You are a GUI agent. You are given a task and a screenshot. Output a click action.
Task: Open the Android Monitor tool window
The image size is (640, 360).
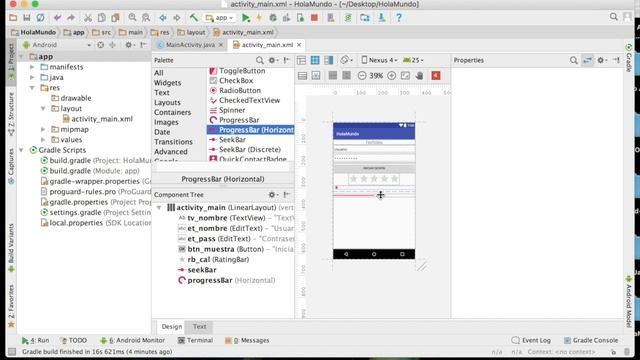[x=133, y=340]
